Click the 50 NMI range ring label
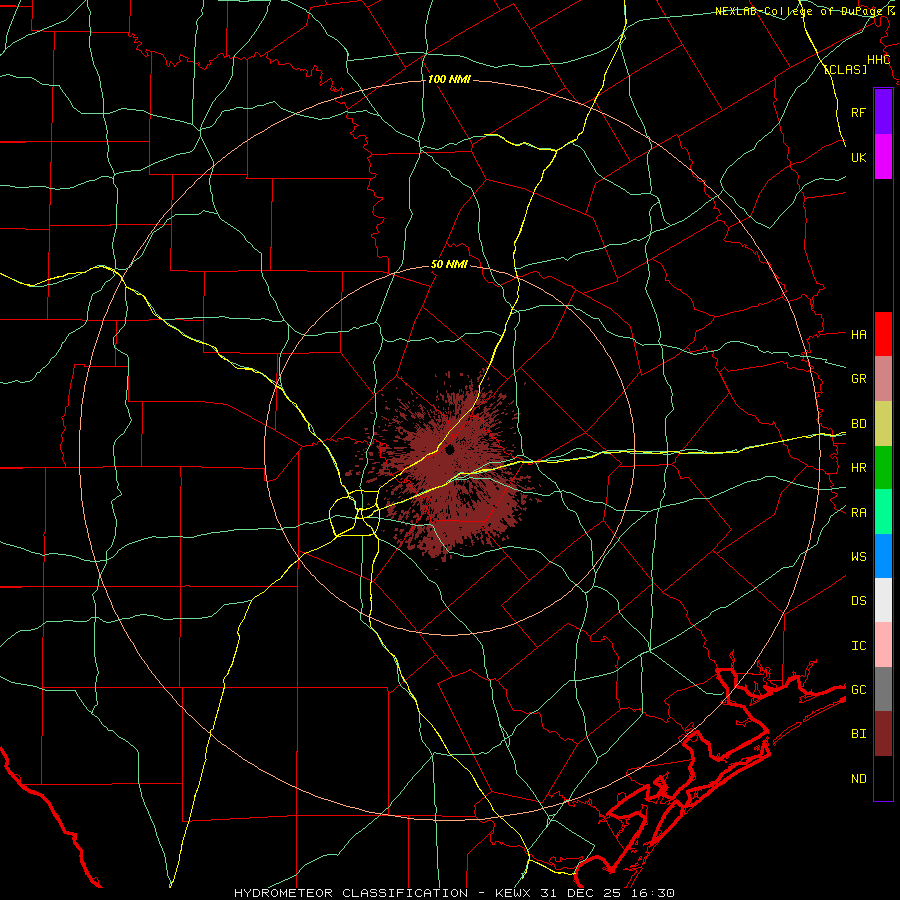This screenshot has height=900, width=900. click(449, 264)
